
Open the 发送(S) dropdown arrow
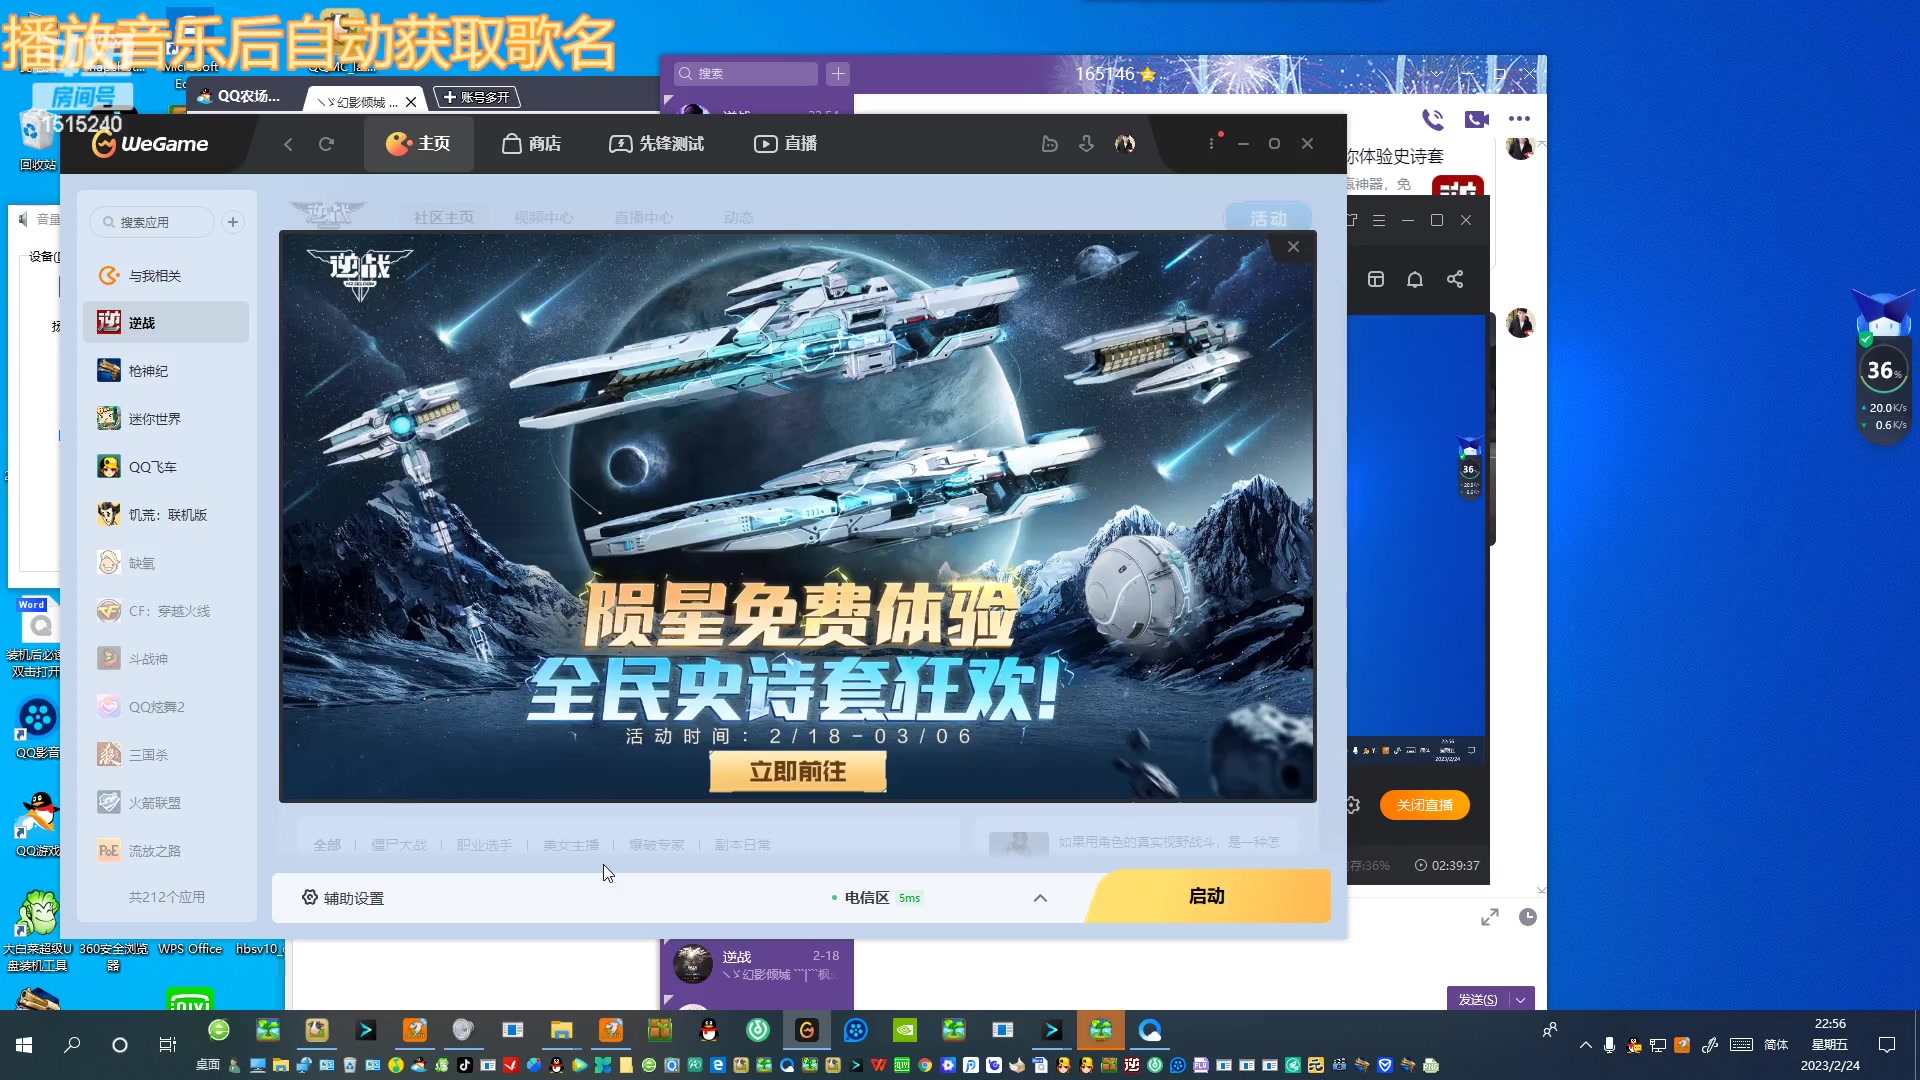(x=1521, y=999)
